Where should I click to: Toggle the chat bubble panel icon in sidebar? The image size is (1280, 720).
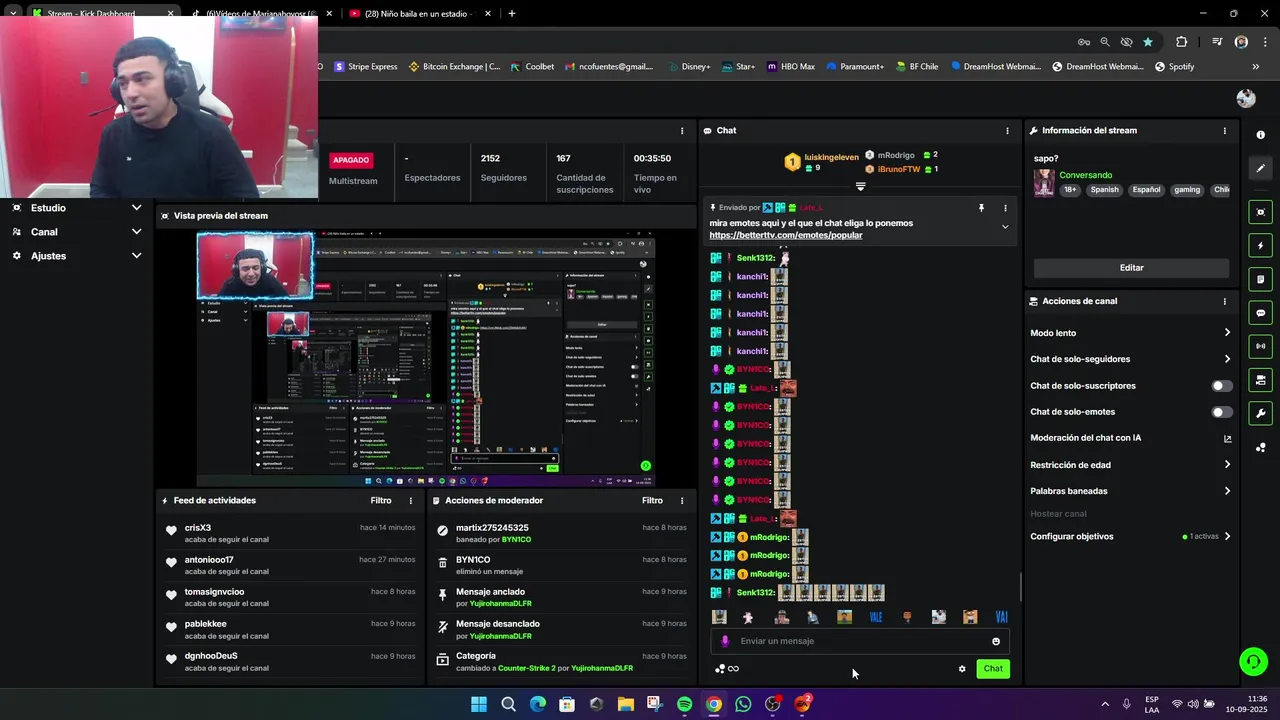[x=1260, y=313]
